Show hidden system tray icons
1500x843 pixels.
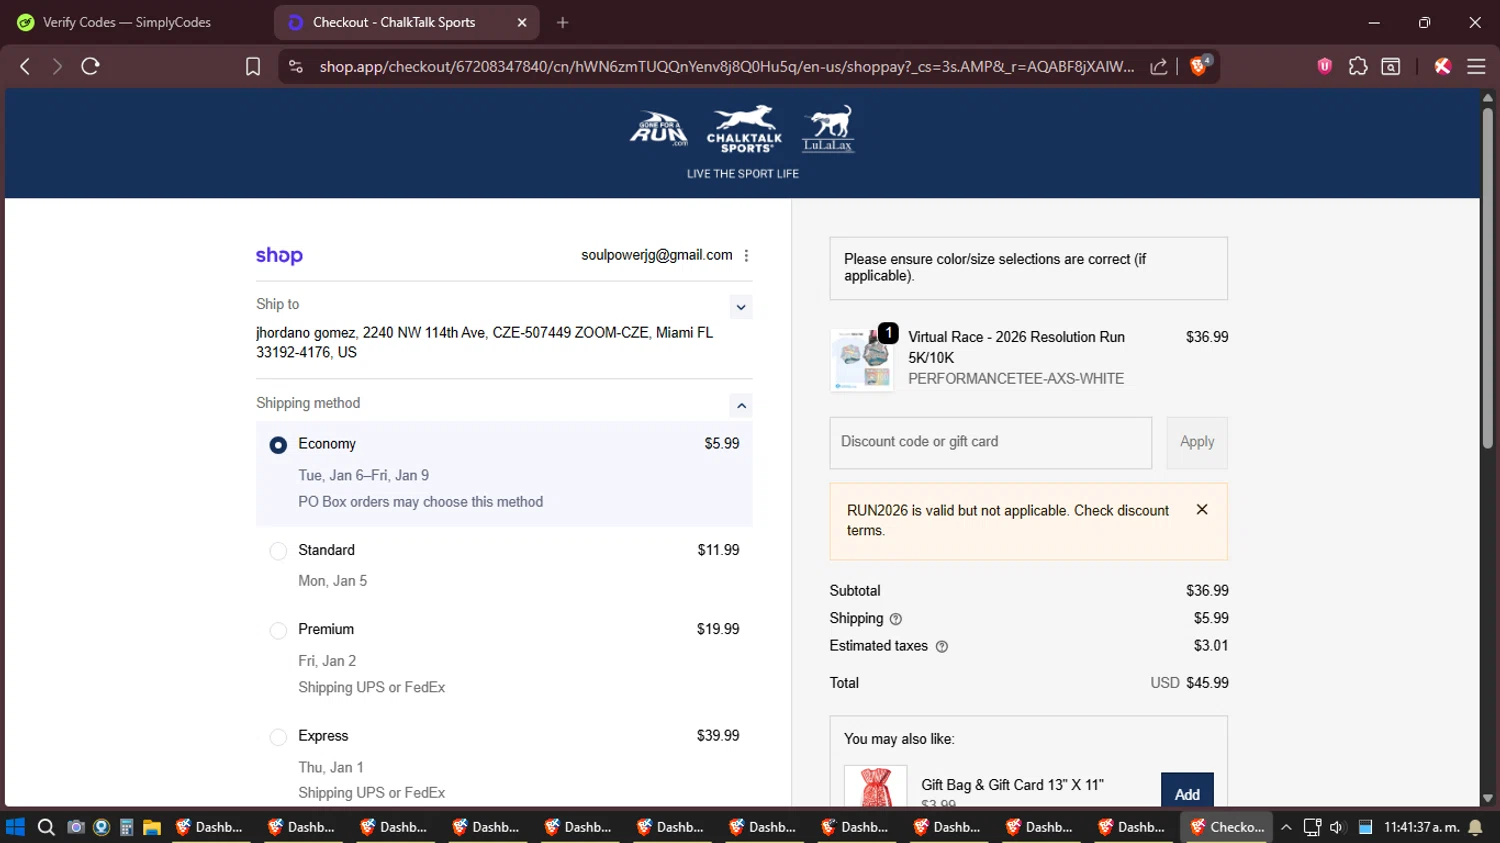pos(1286,827)
